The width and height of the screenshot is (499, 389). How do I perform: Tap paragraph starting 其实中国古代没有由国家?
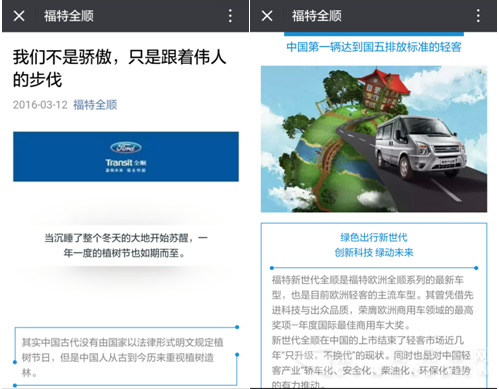(x=123, y=357)
